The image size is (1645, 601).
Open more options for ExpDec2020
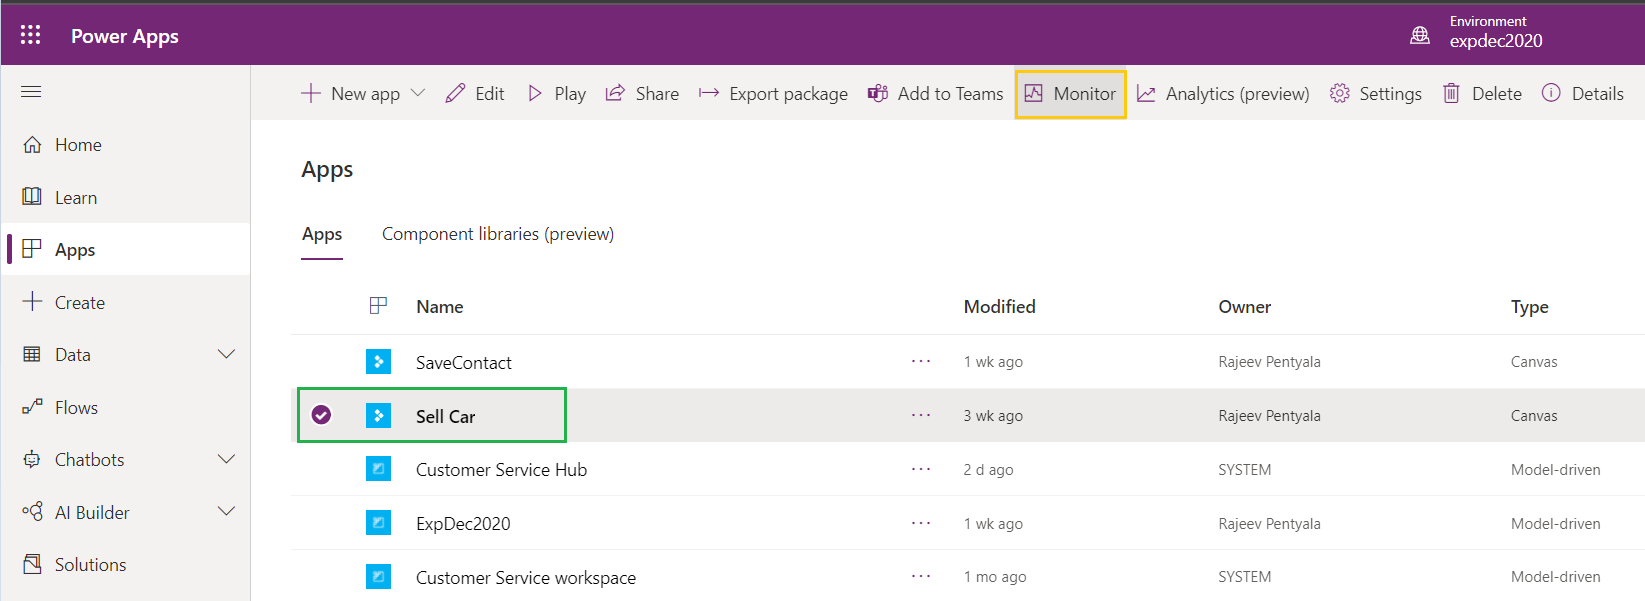coord(921,523)
